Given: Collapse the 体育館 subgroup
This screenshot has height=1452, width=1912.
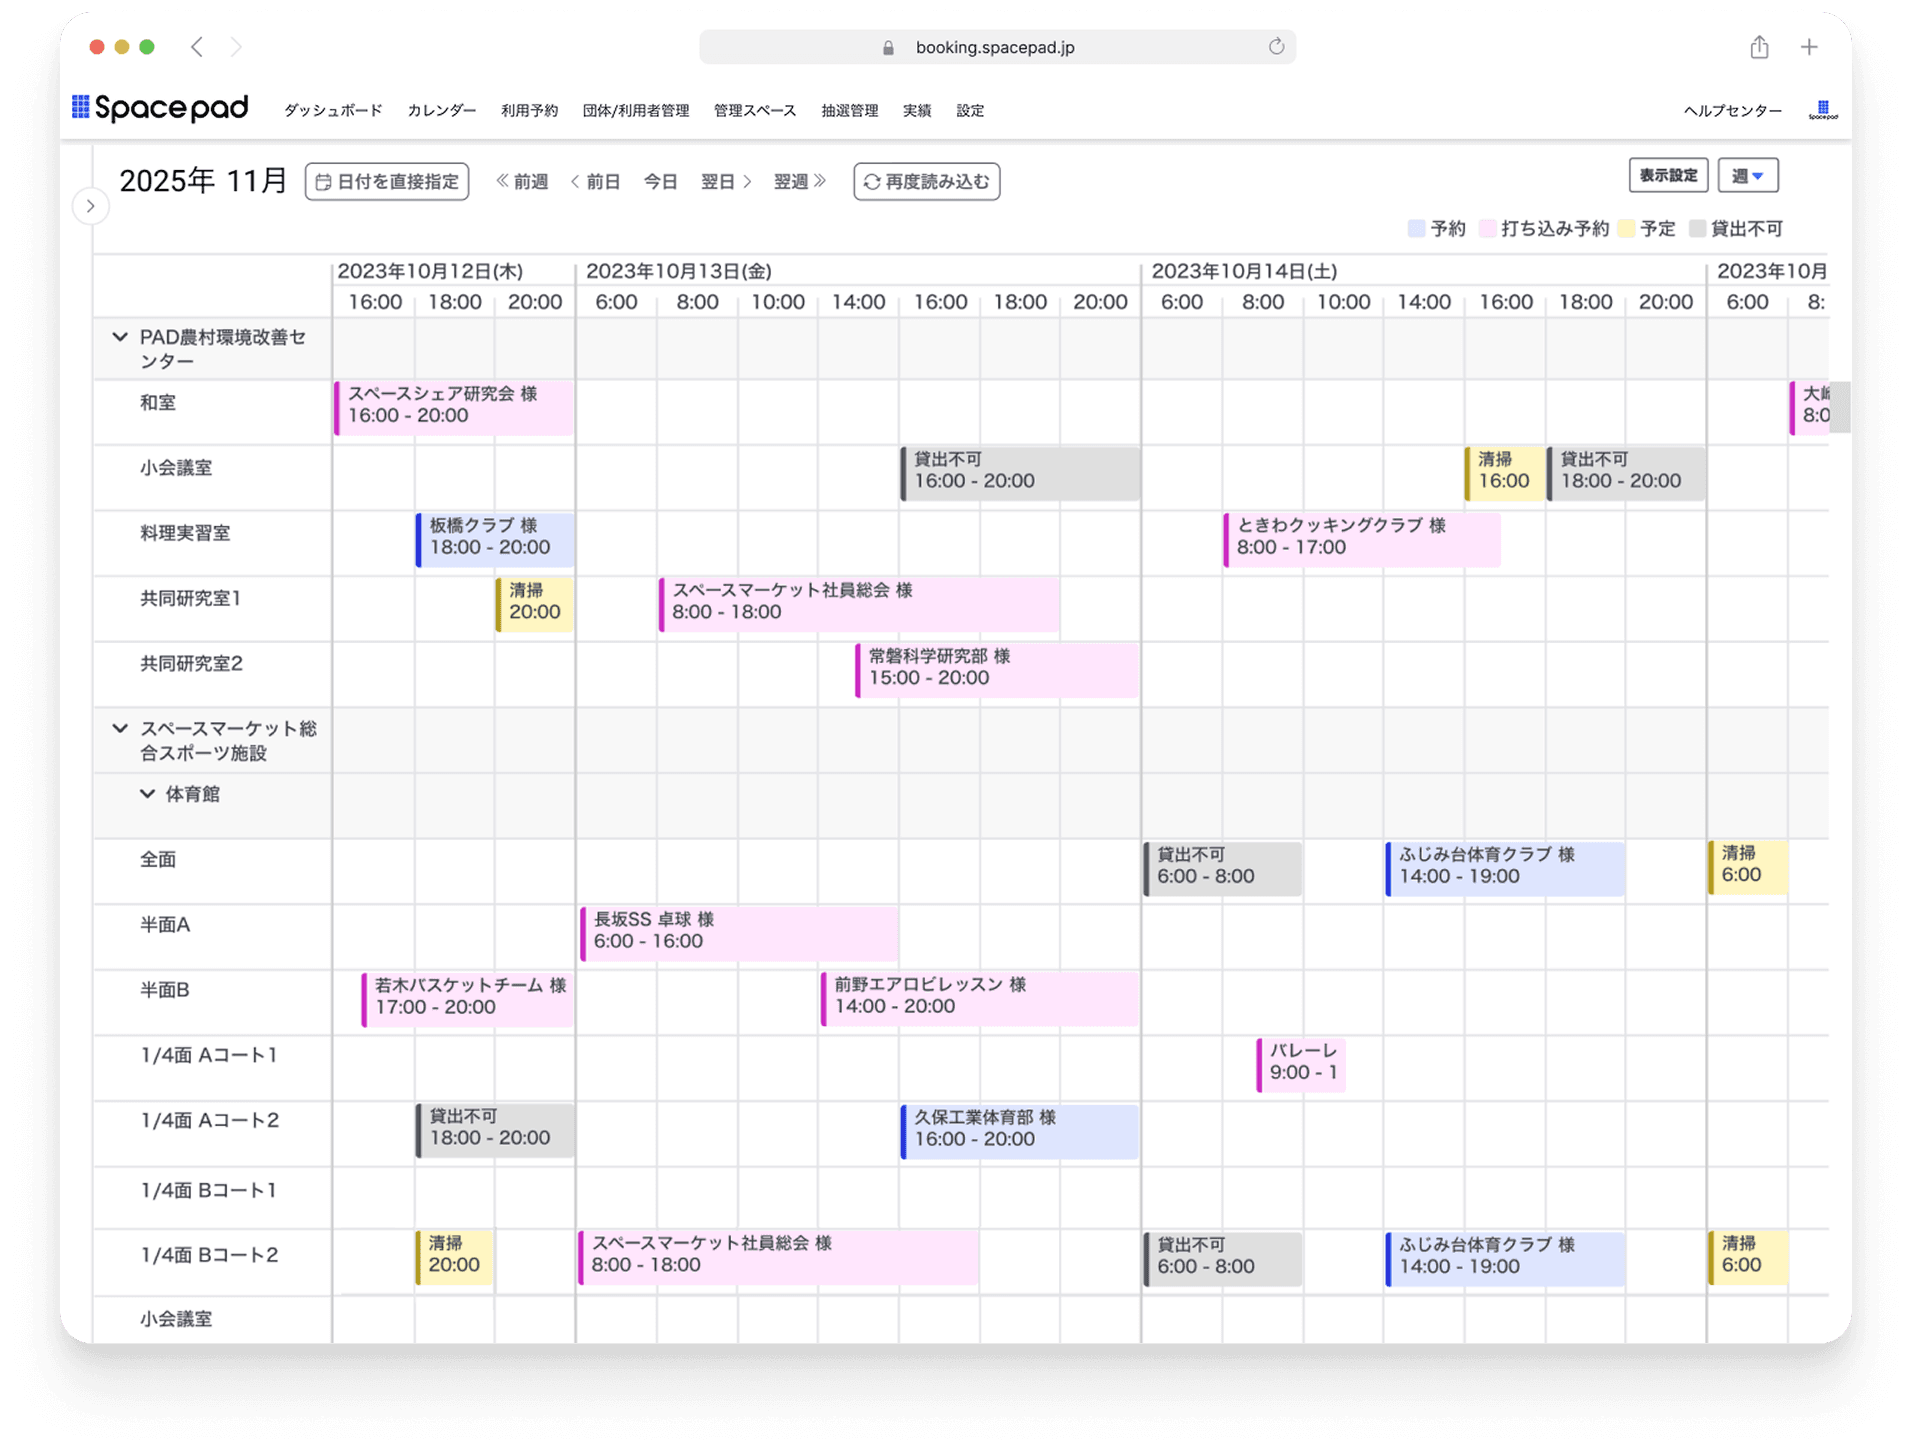Looking at the screenshot, I should coord(147,794).
